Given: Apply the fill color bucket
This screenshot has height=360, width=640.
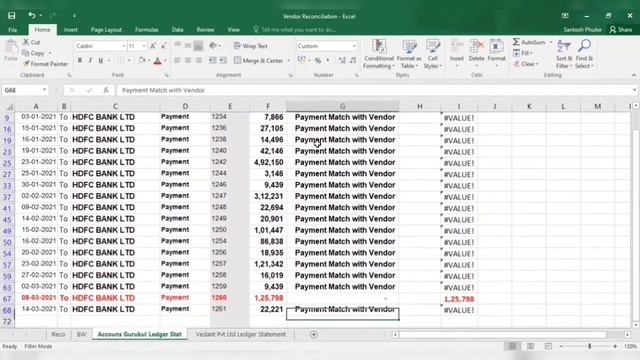Looking at the screenshot, I should tap(142, 60).
